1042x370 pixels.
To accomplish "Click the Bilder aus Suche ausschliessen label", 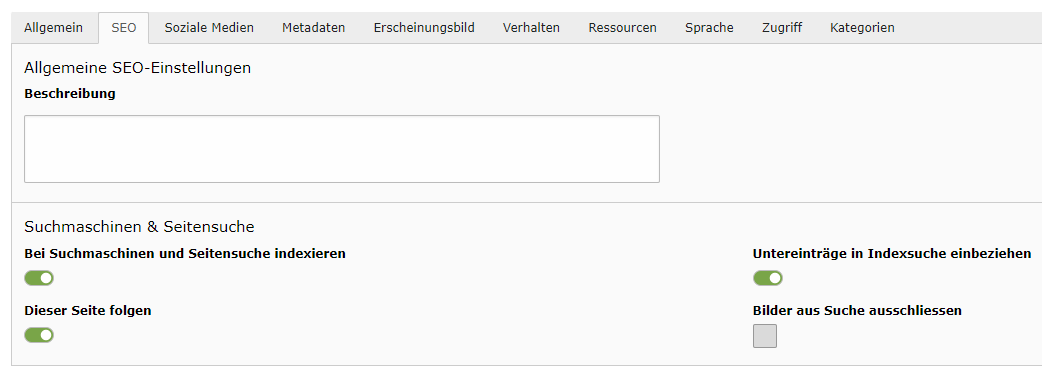I will tap(857, 310).
